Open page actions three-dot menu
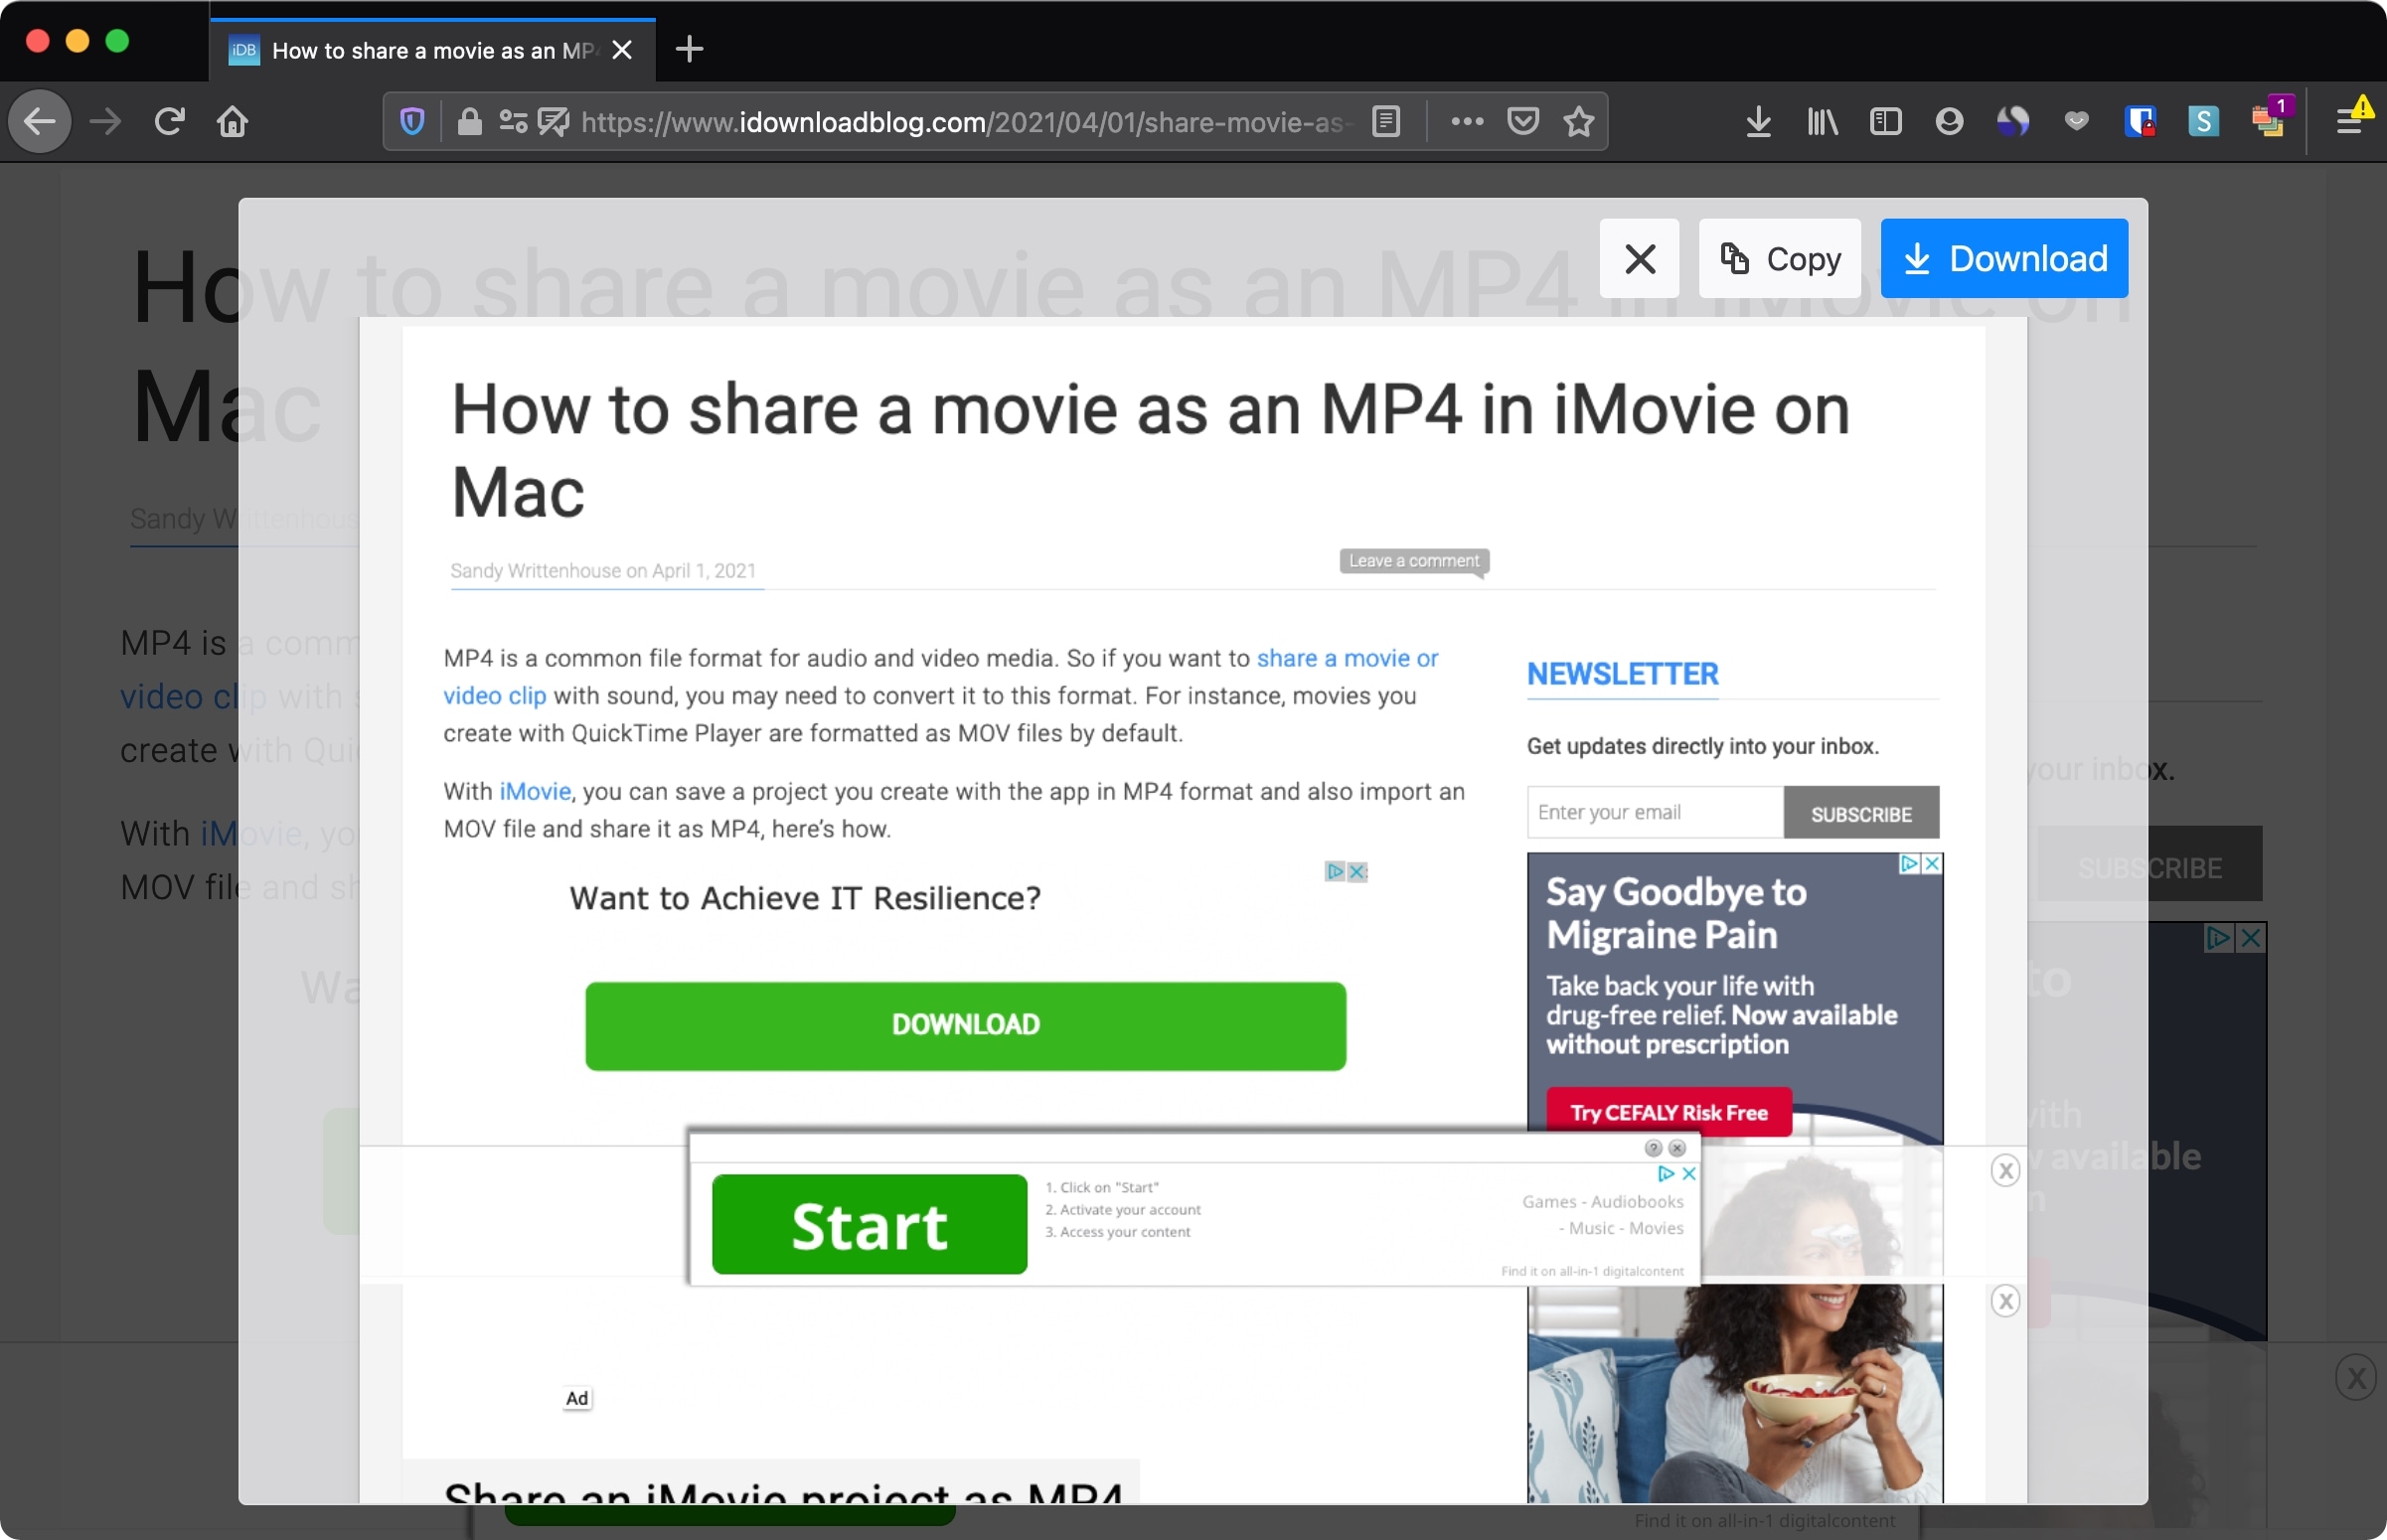 [x=1467, y=122]
